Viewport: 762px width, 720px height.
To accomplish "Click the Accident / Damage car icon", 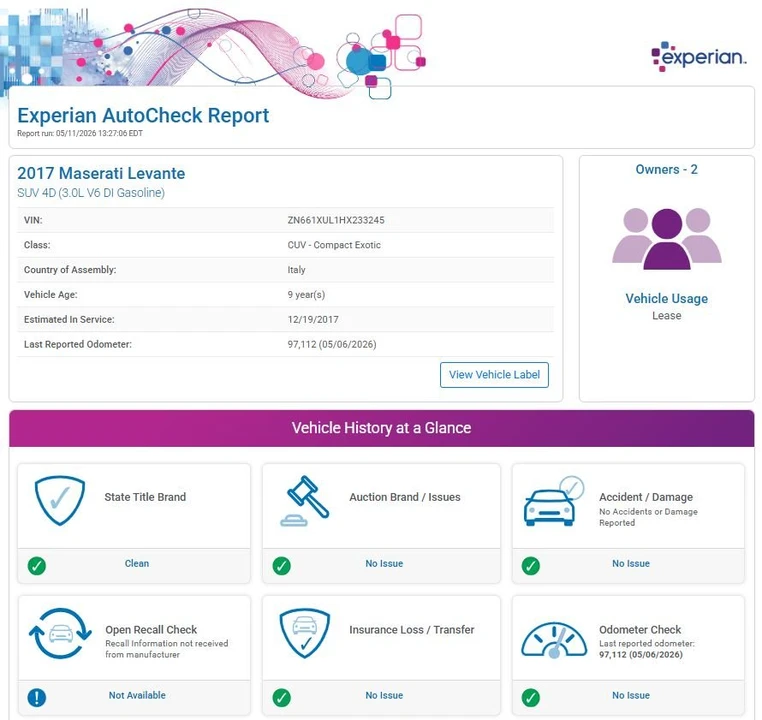I will [554, 500].
